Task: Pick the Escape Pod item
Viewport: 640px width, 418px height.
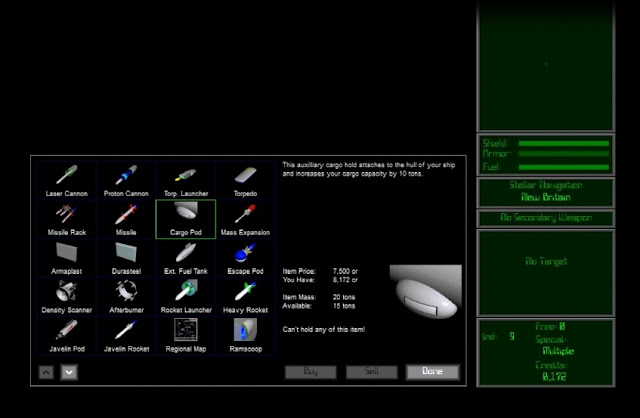Action: click(x=245, y=258)
